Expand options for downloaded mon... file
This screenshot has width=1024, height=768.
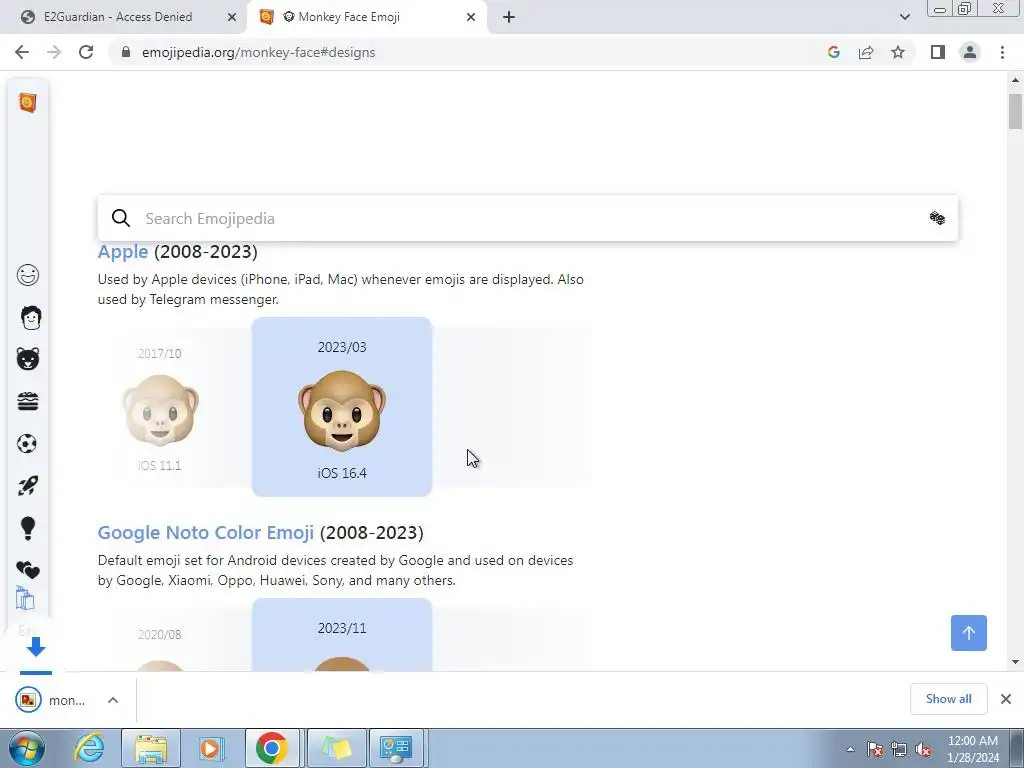click(x=113, y=700)
